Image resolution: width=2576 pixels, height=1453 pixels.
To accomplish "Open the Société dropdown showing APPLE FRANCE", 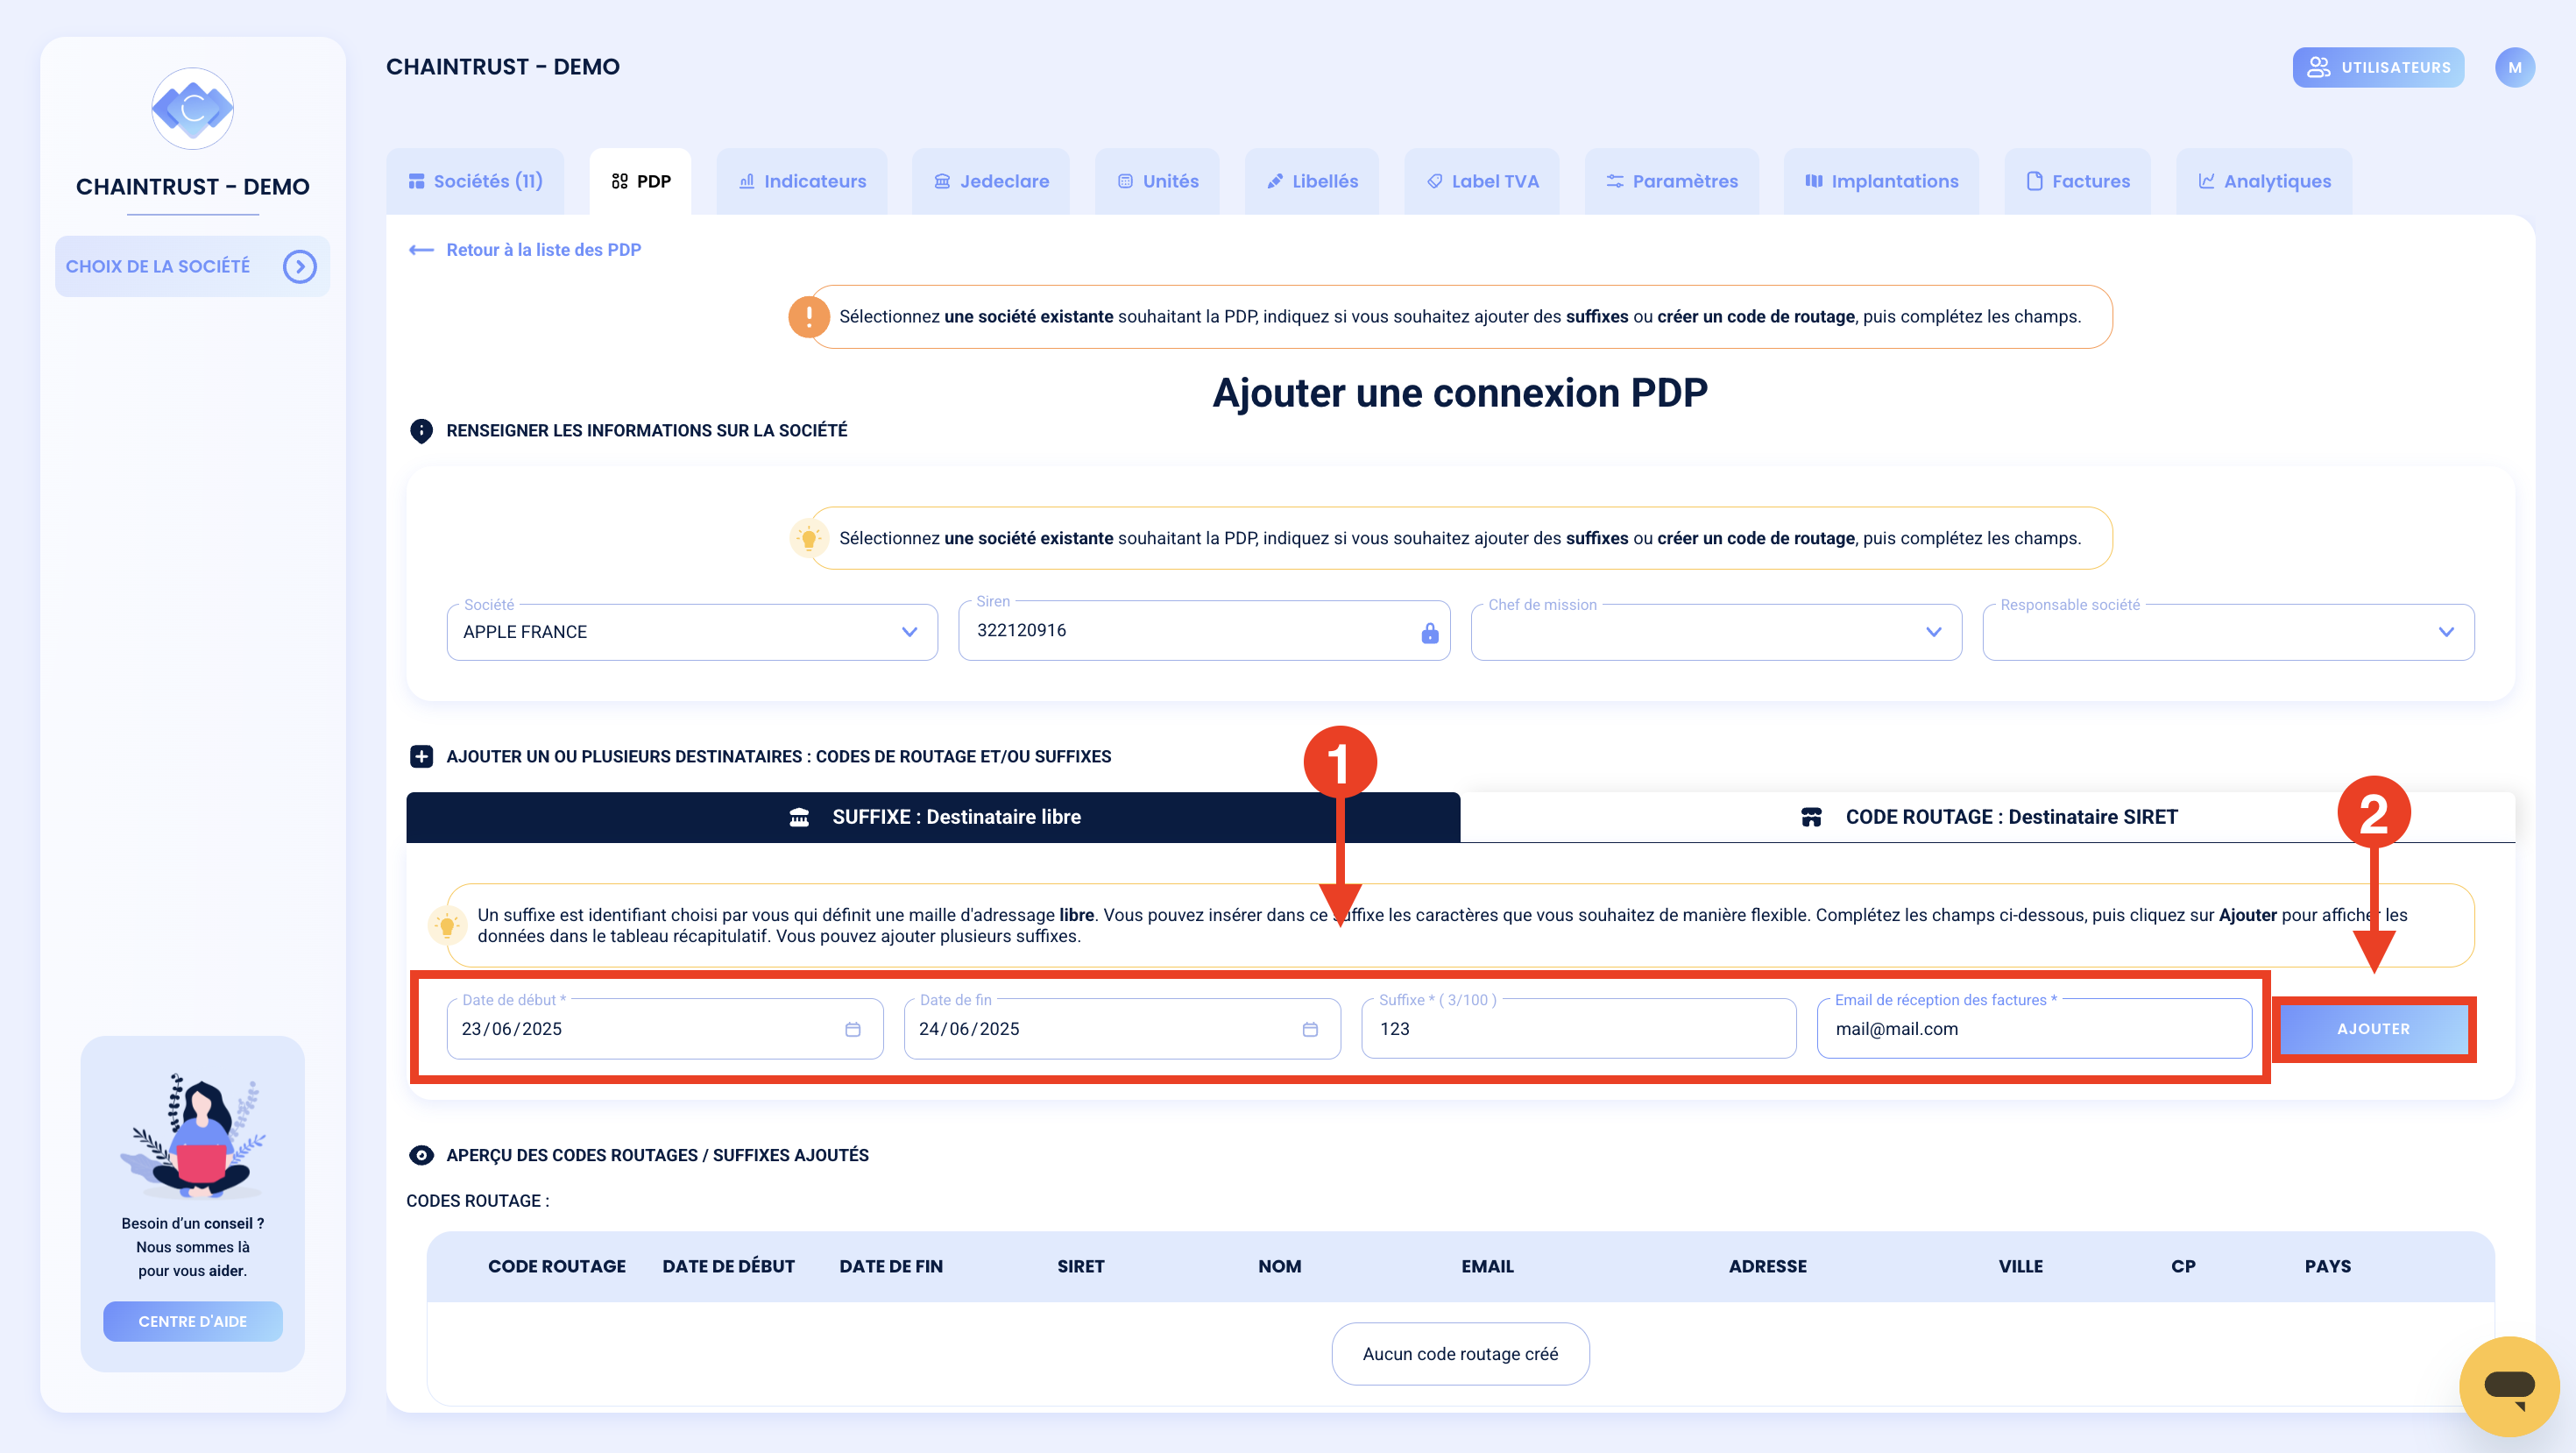I will tap(692, 632).
